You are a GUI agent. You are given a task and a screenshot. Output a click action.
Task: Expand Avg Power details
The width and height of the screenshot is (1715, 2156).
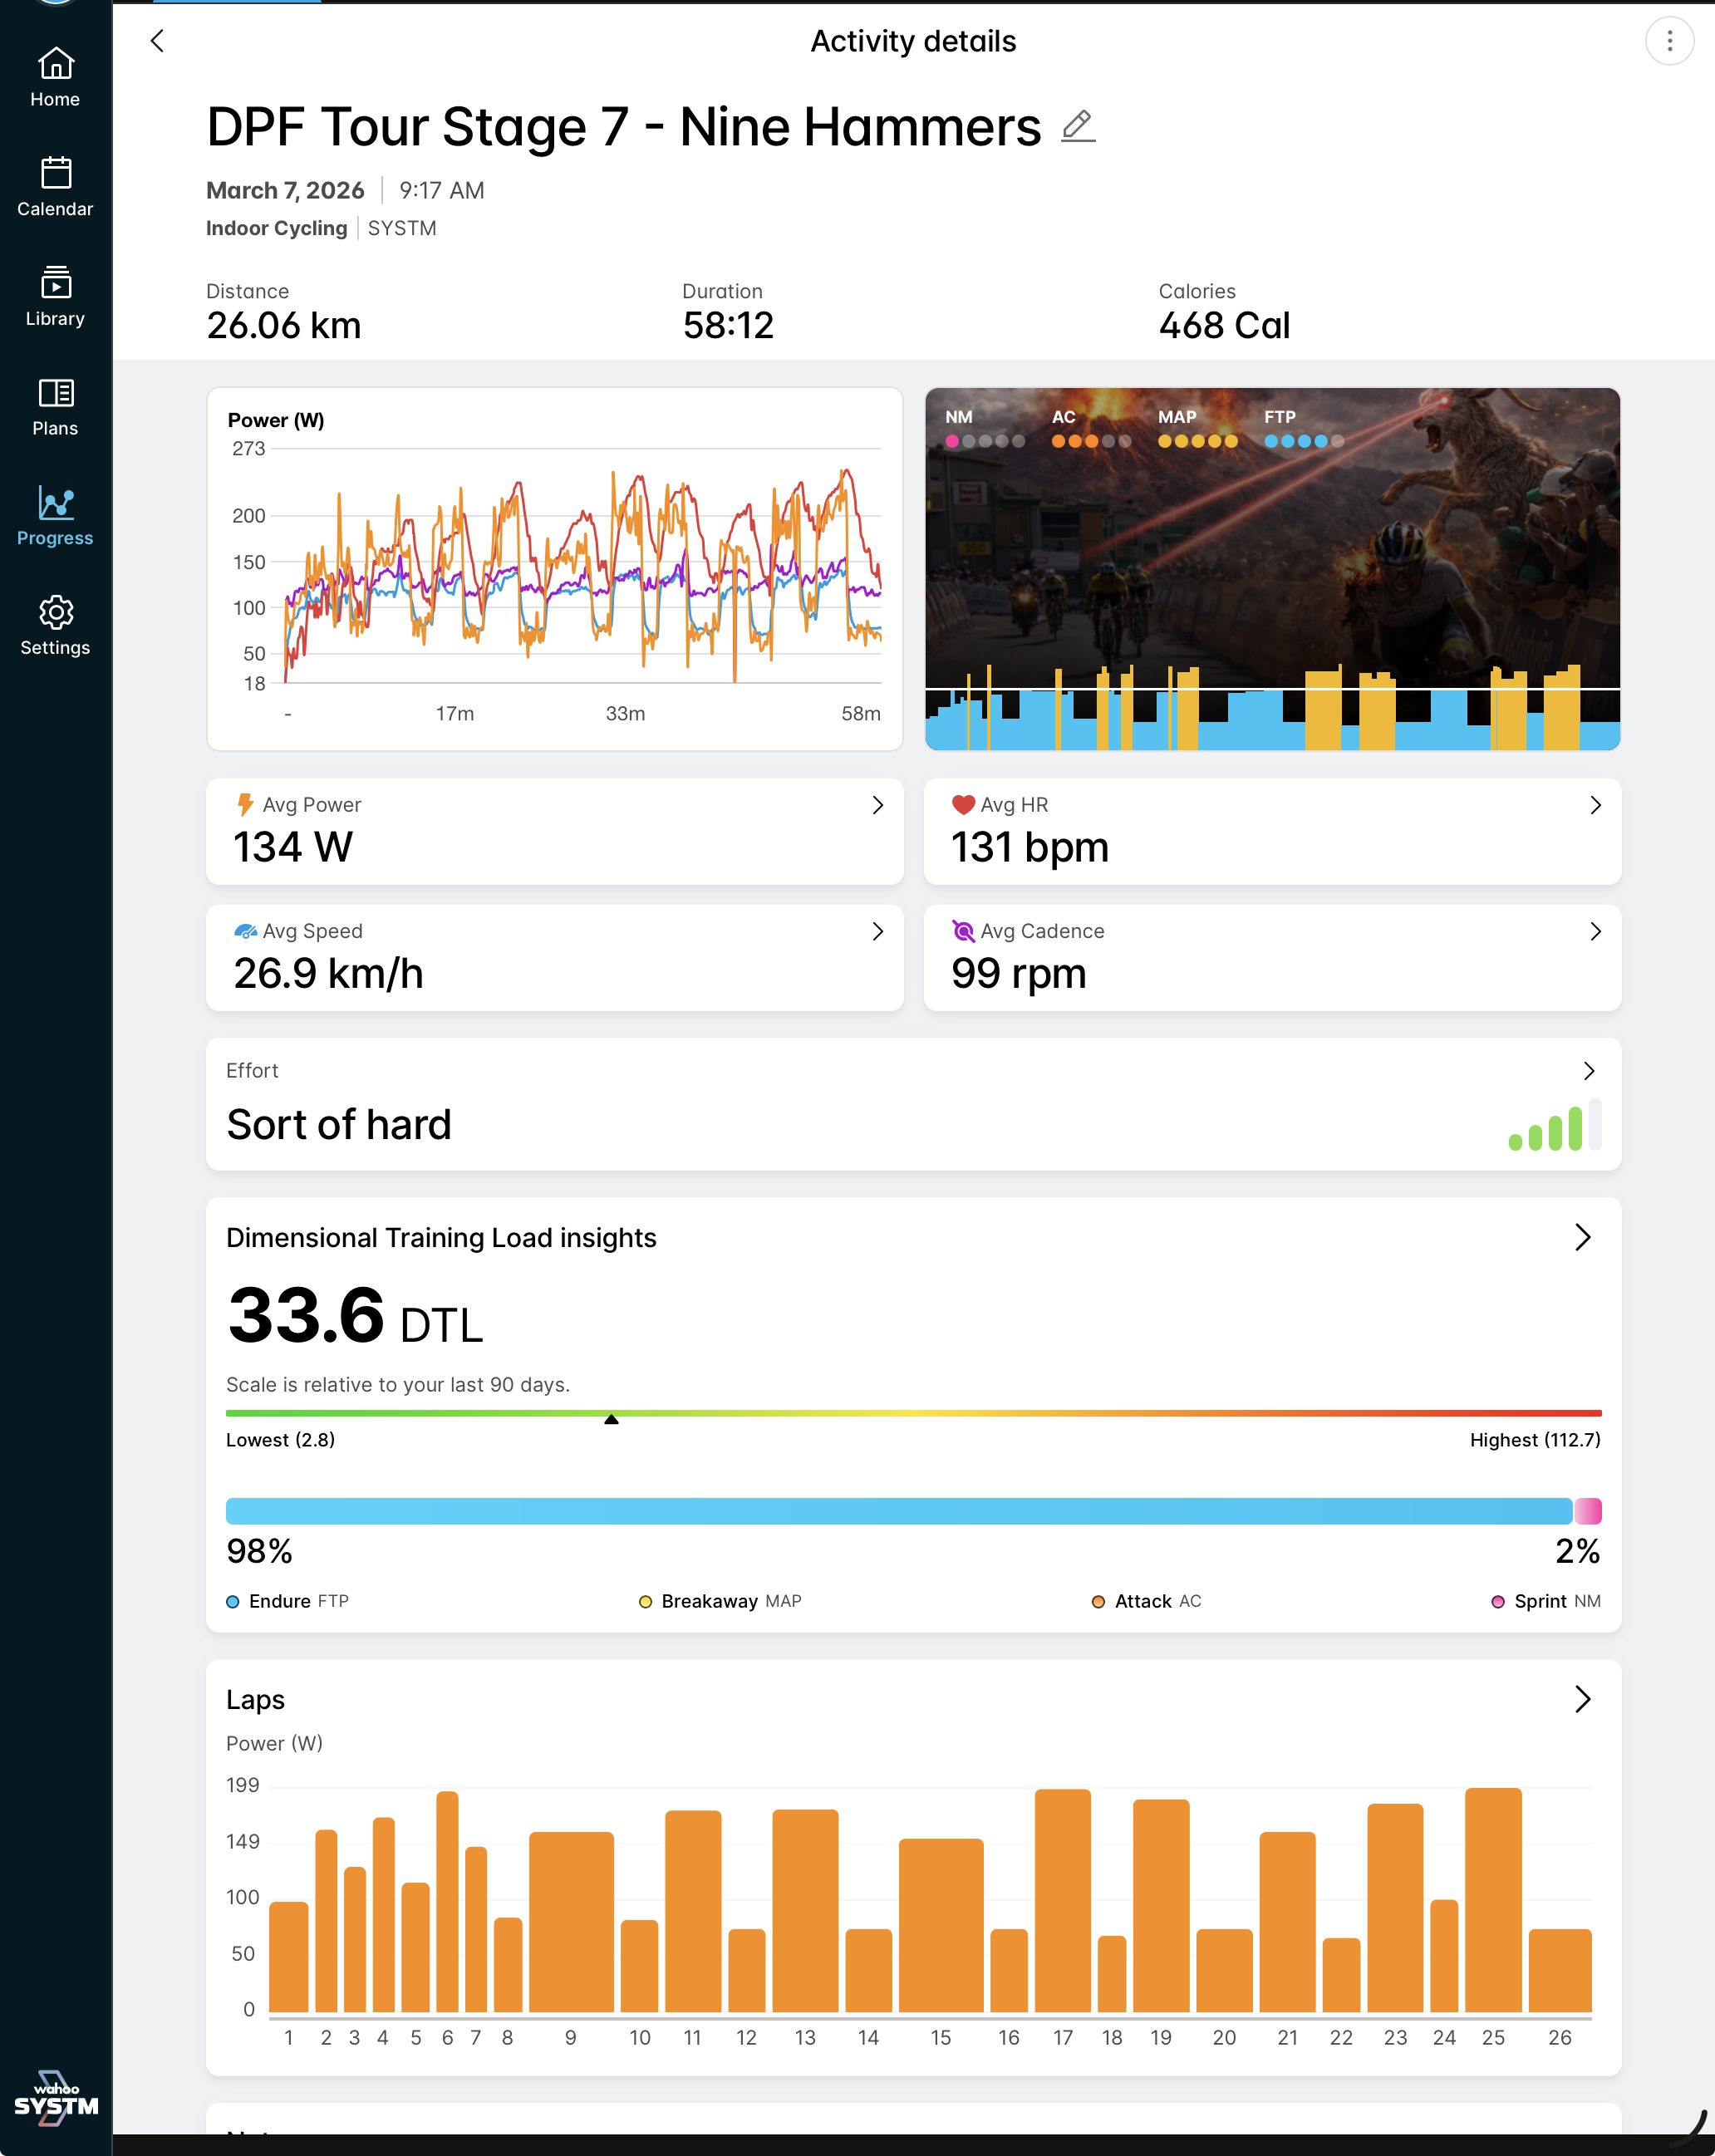pyautogui.click(x=877, y=805)
